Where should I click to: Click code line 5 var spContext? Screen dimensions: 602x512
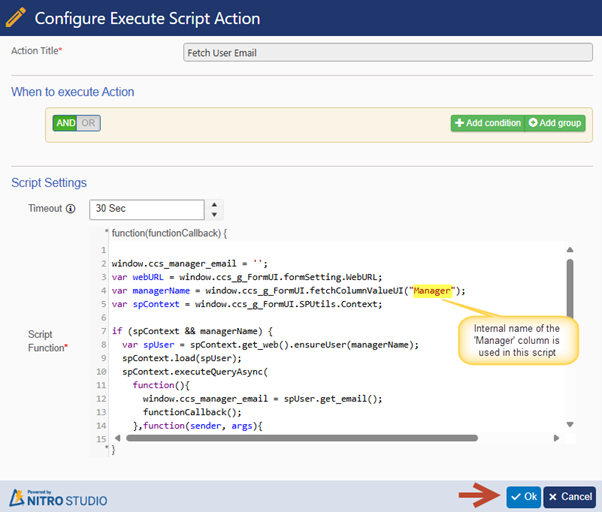coord(247,304)
